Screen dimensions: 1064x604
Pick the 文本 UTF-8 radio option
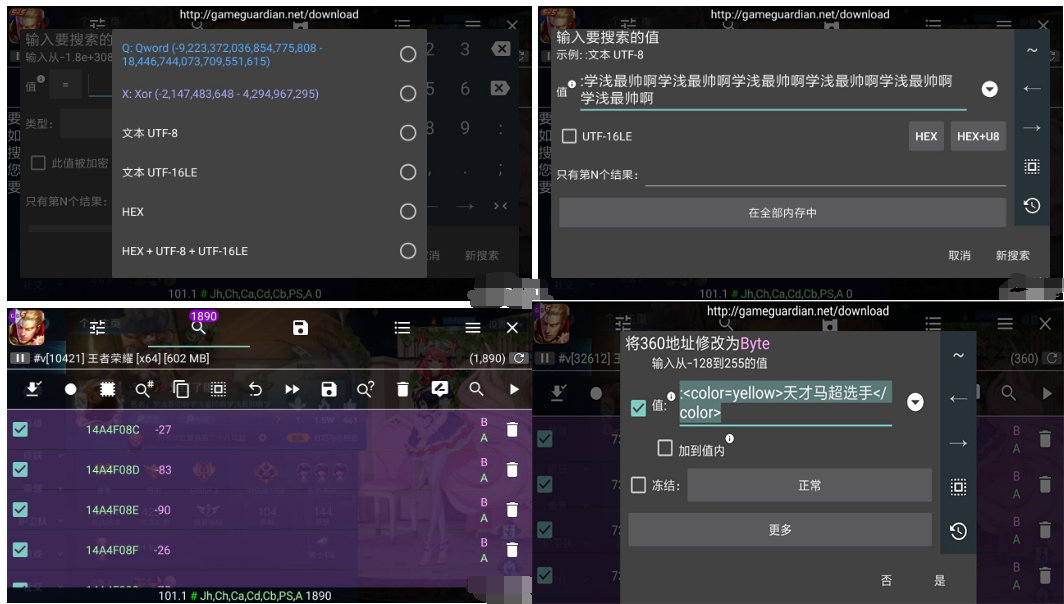pyautogui.click(x=408, y=133)
